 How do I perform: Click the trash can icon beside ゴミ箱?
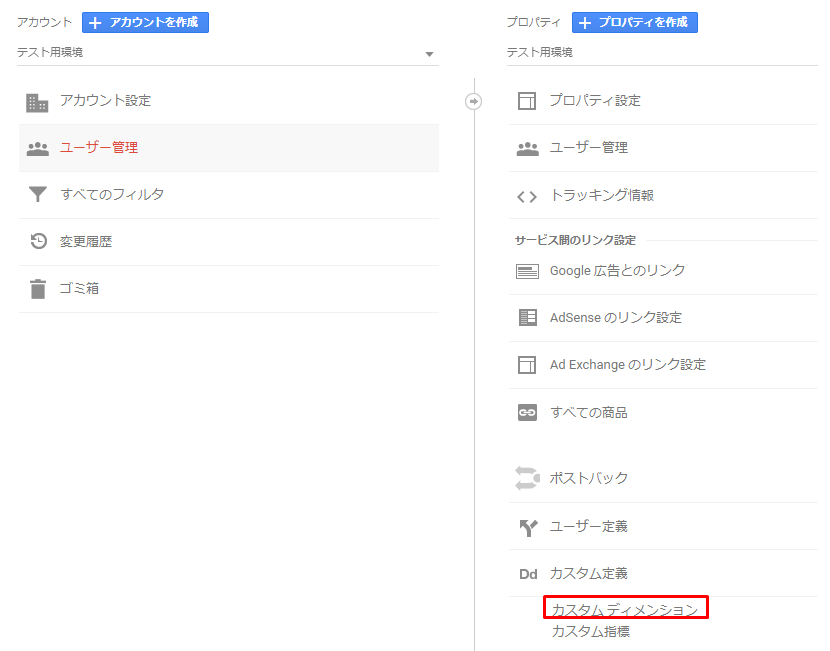point(38,289)
